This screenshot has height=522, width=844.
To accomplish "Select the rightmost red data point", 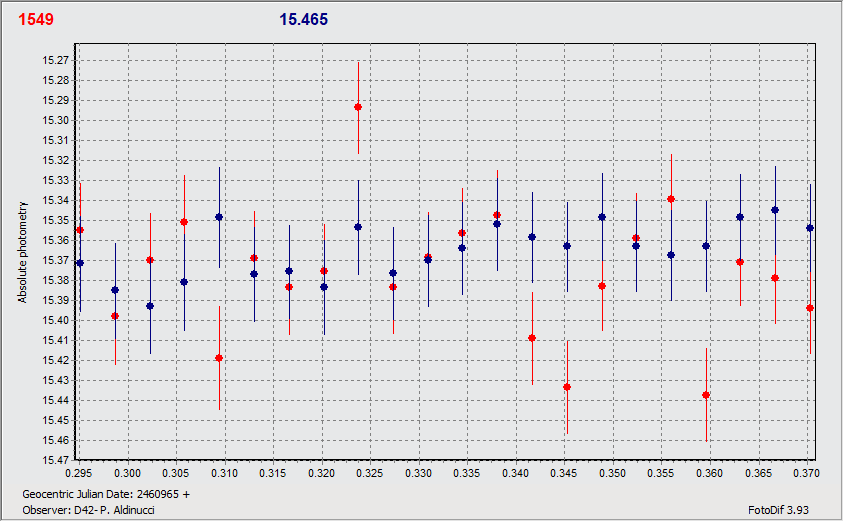I will pyautogui.click(x=810, y=308).
